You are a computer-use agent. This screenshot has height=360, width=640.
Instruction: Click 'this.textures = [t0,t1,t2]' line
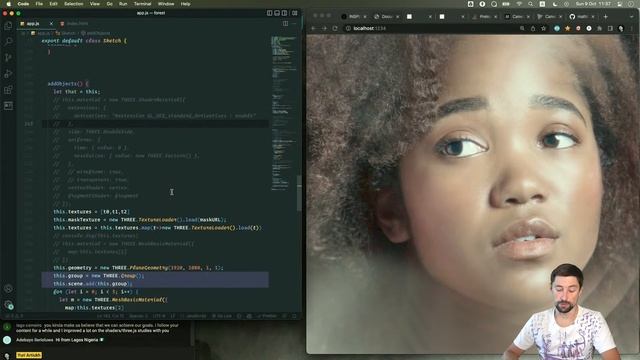point(92,212)
